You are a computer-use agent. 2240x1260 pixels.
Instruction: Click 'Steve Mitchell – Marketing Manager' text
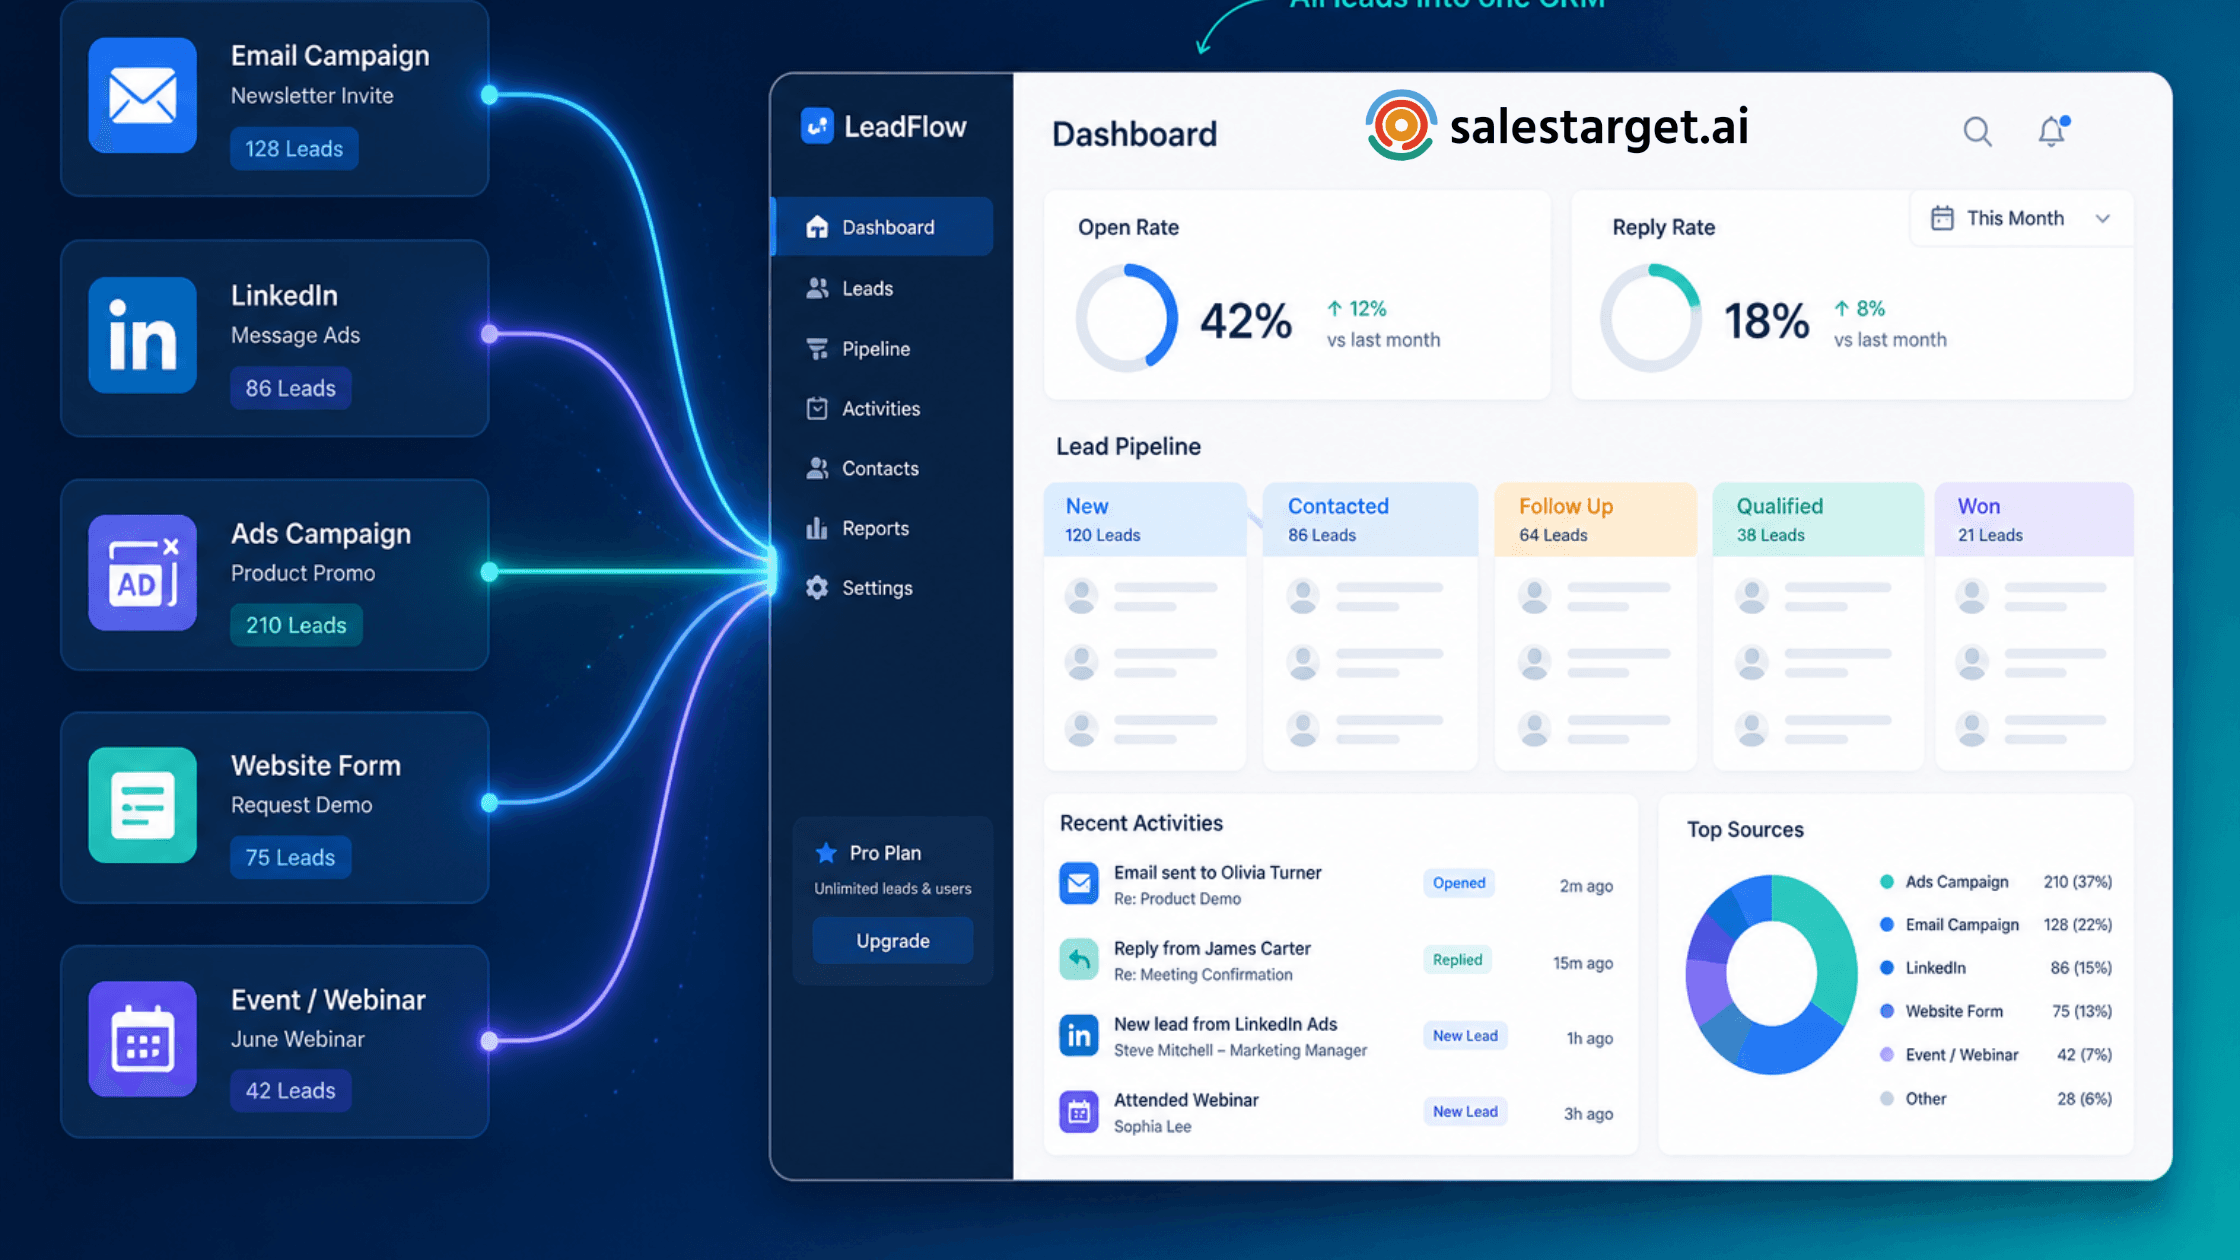pos(1240,1051)
